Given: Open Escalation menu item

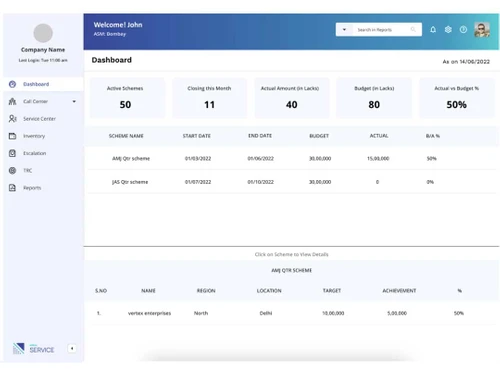Looking at the screenshot, I should 43,153.
